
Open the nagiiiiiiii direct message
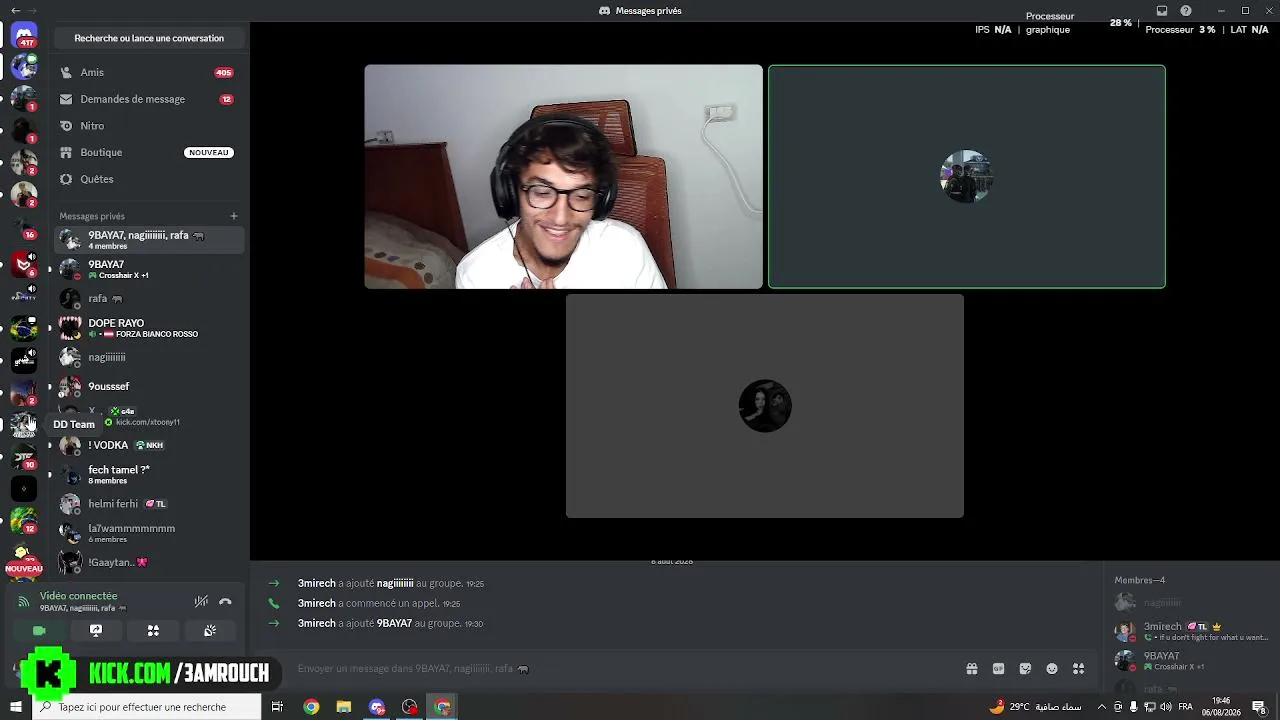(149, 357)
